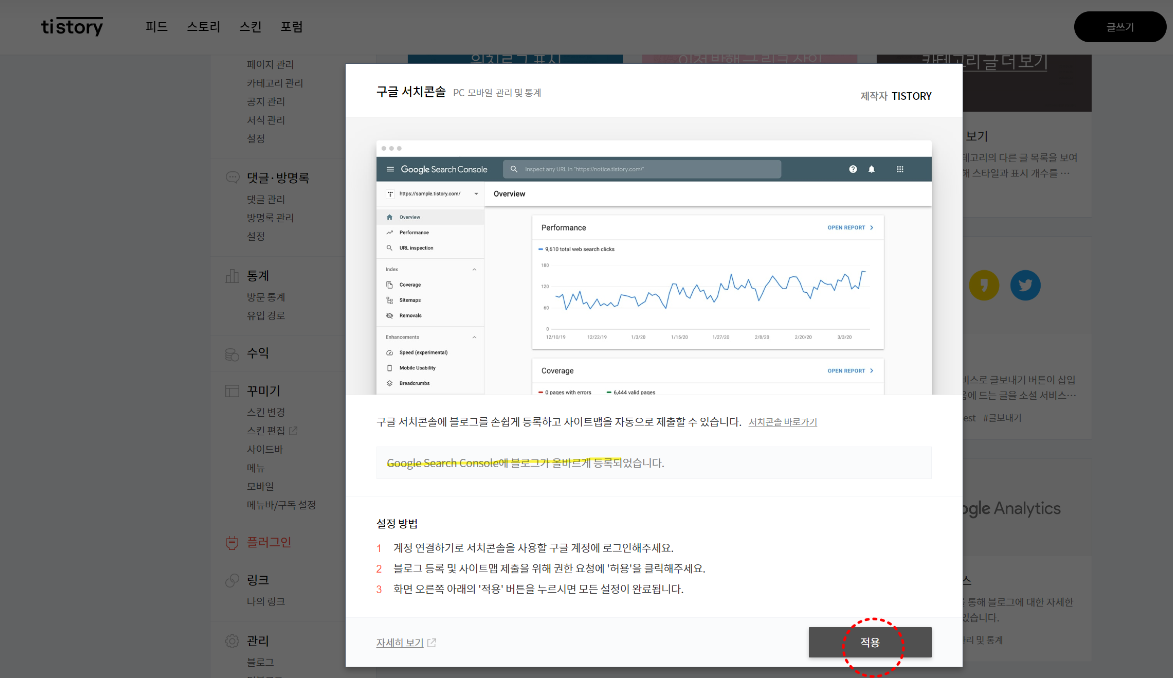1173x678 pixels.
Task: Open 카테고리 관리 in the sidebar
Action: 275,83
